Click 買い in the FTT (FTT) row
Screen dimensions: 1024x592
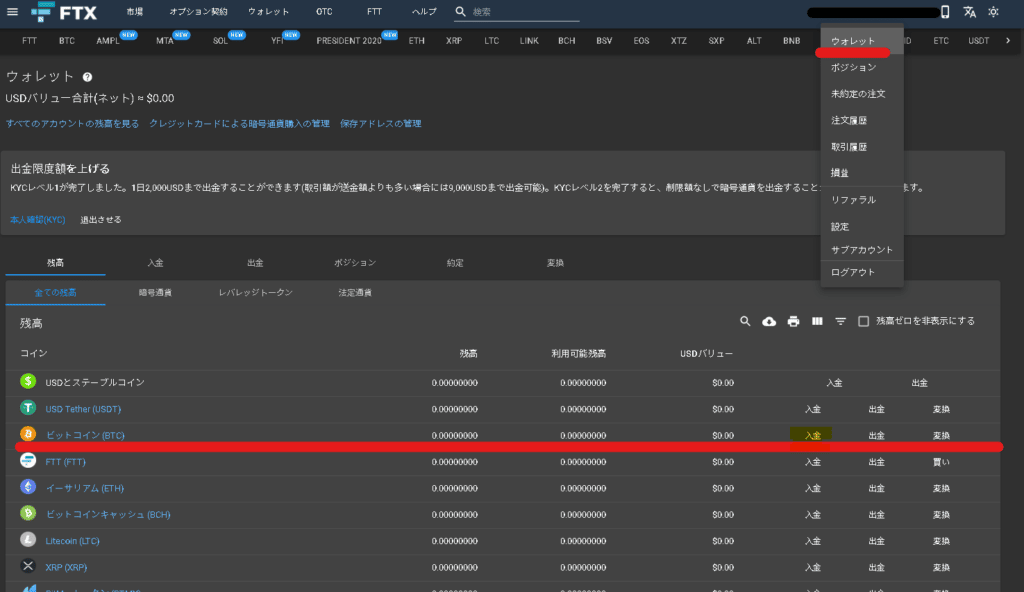(941, 462)
